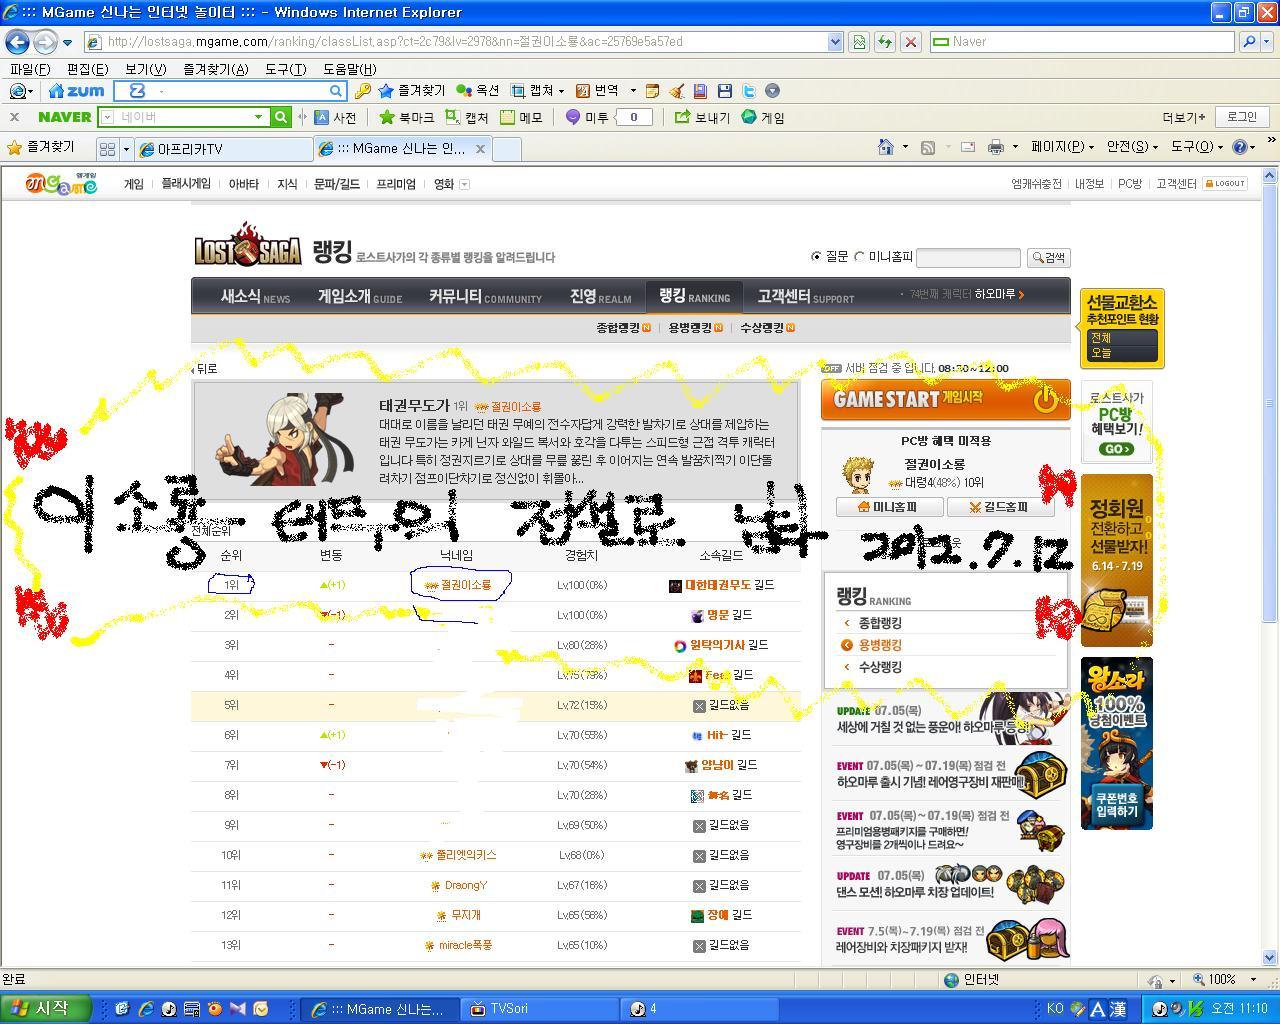Switch to the 아프리카TV browser tab
This screenshot has width=1280, height=1024.
pyautogui.click(x=225, y=149)
